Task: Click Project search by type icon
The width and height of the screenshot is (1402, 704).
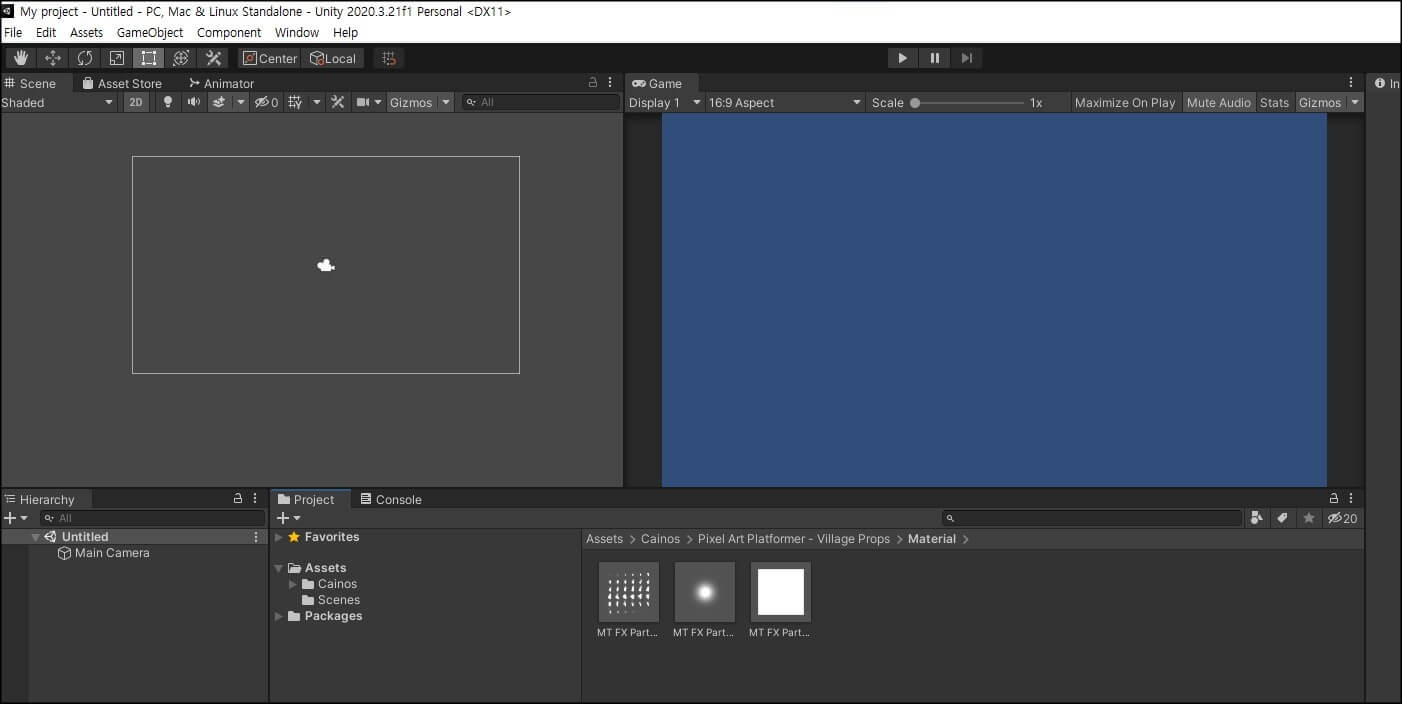Action: (1257, 518)
